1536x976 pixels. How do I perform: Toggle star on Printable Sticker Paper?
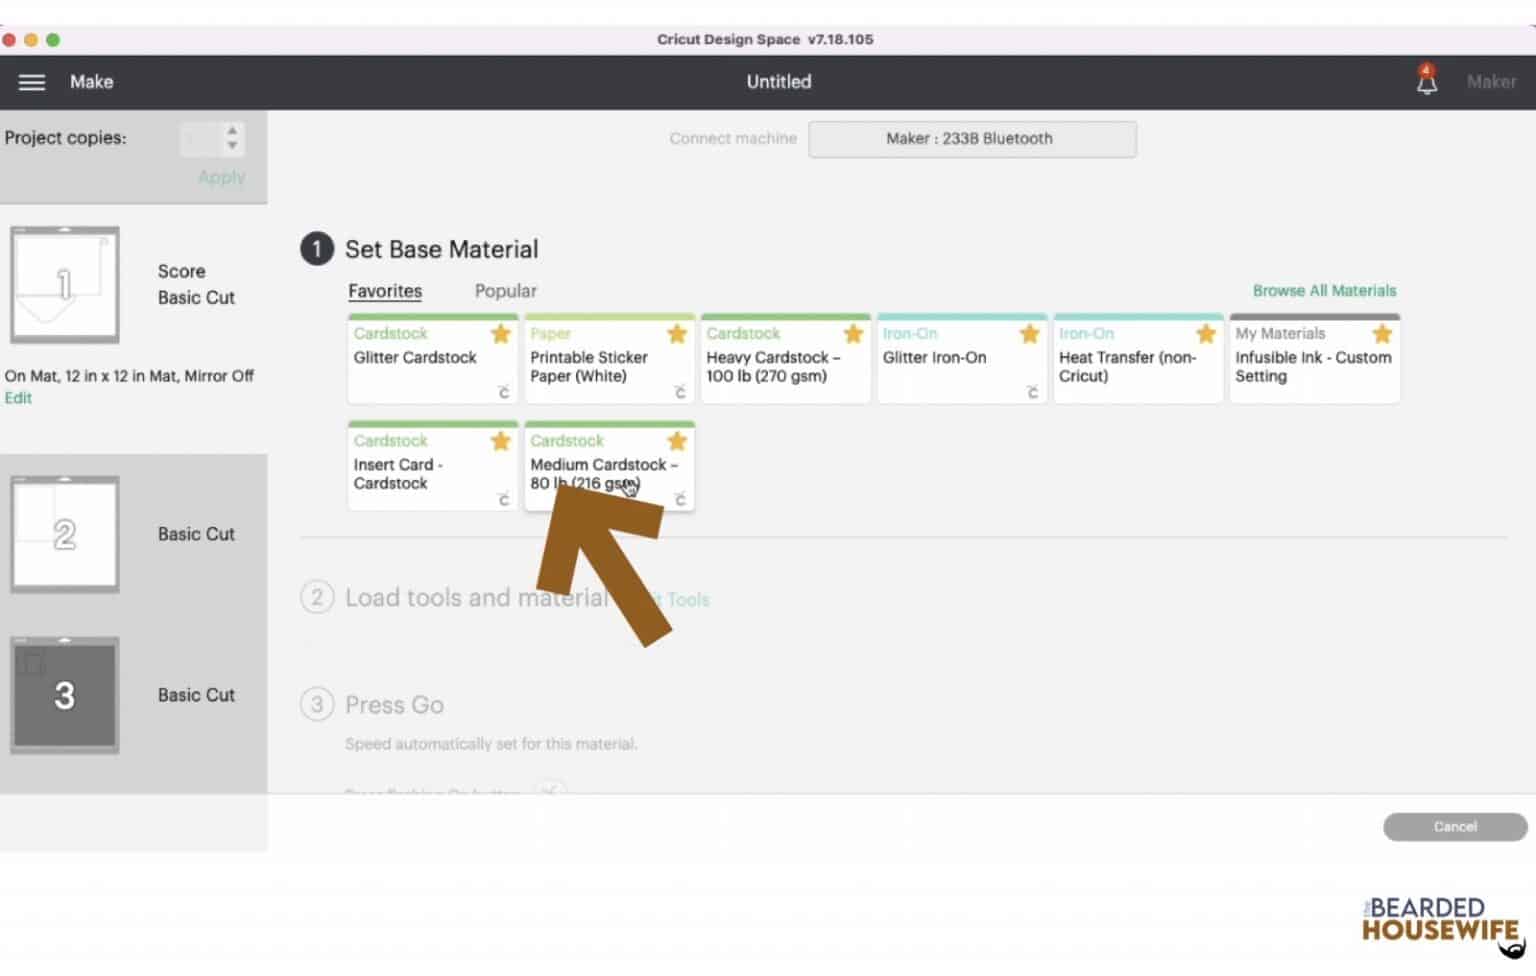click(x=677, y=333)
